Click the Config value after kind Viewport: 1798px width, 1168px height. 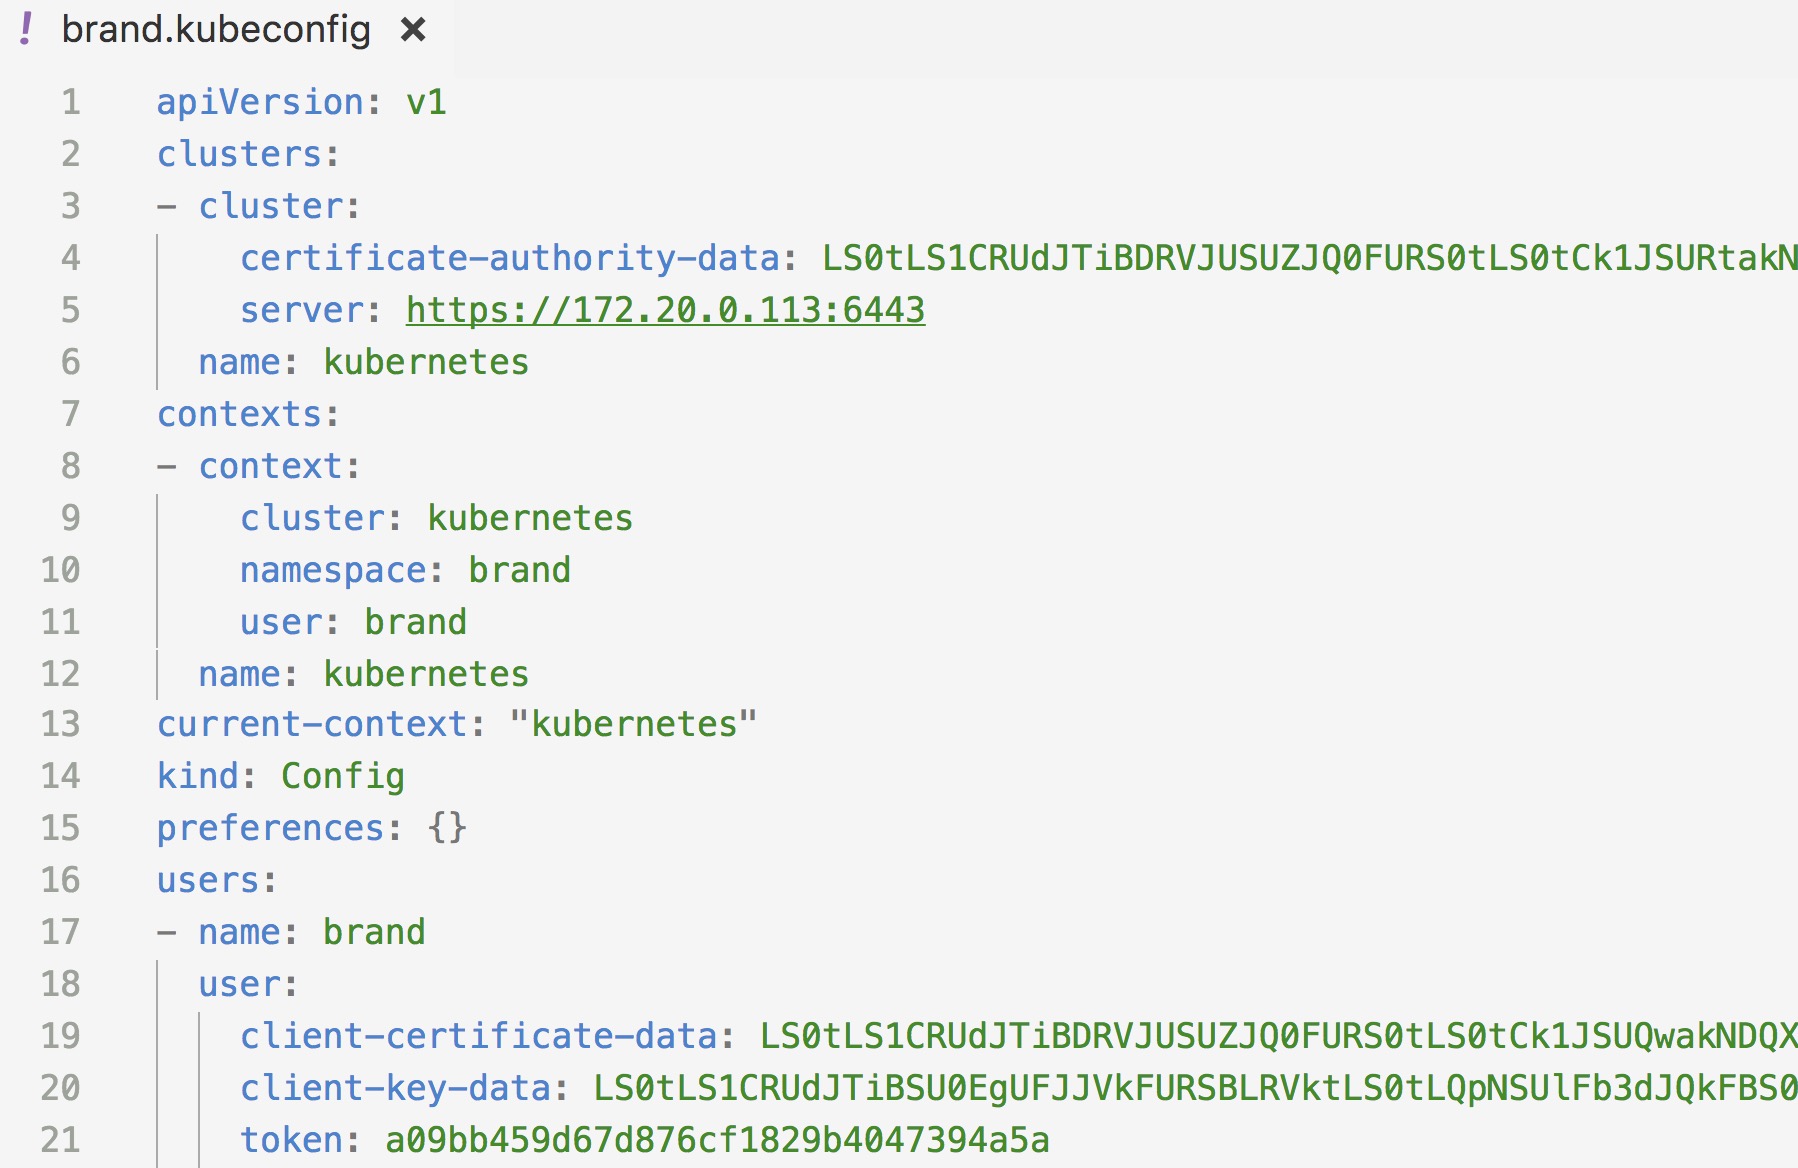click(342, 776)
